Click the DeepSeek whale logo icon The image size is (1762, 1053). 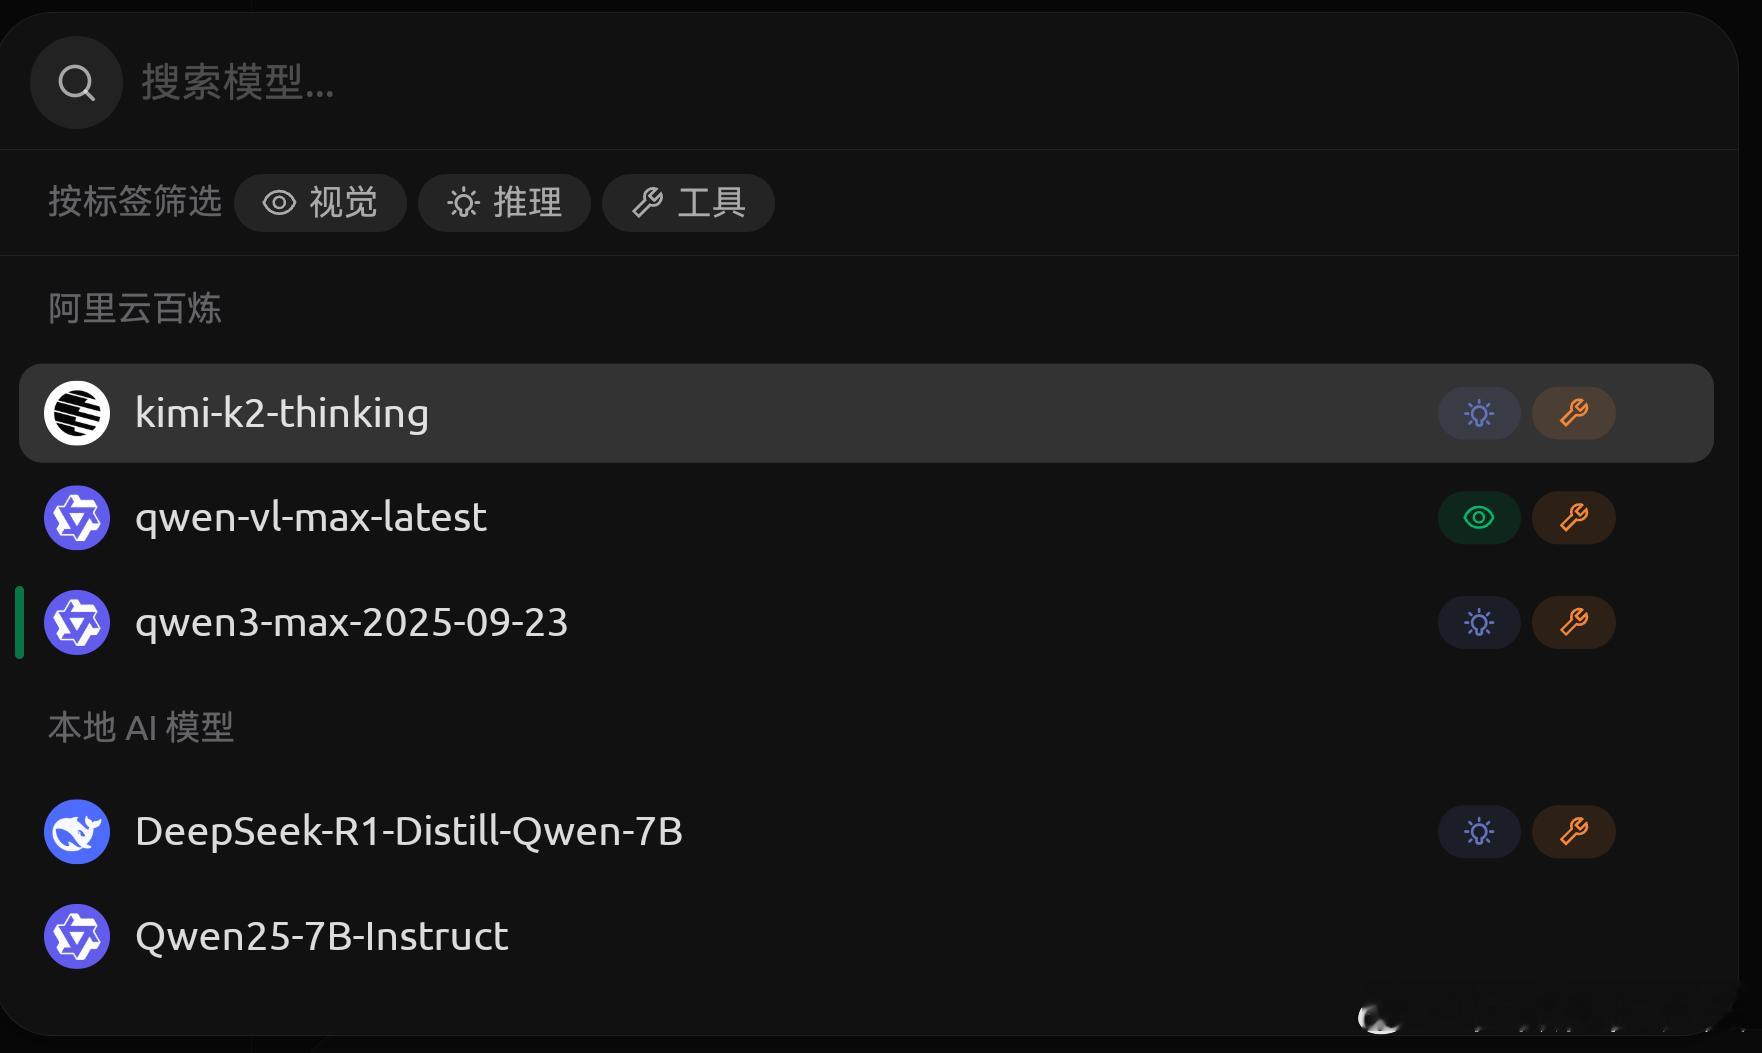tap(77, 832)
